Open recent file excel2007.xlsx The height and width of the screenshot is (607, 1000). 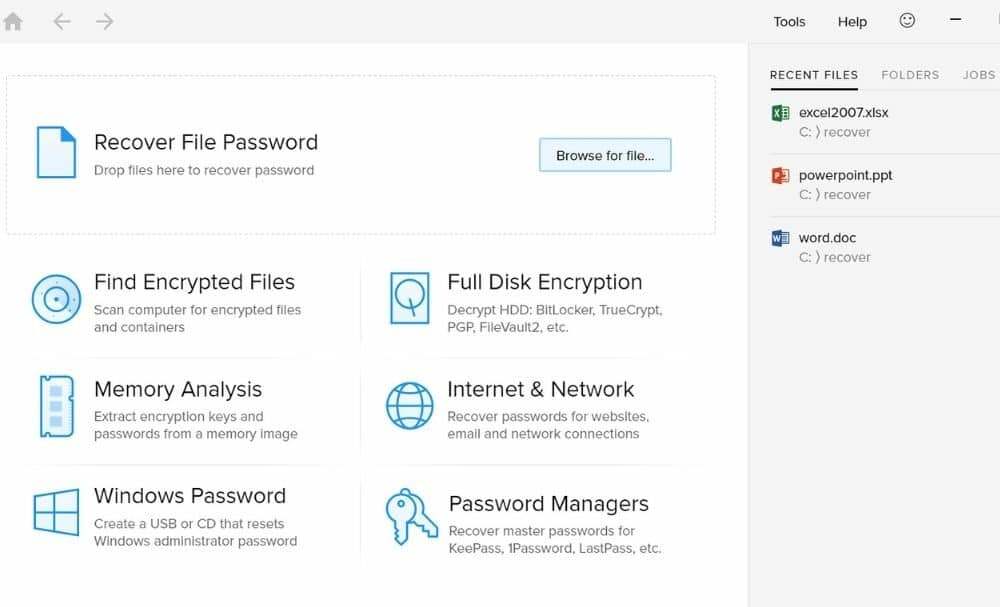[843, 113]
